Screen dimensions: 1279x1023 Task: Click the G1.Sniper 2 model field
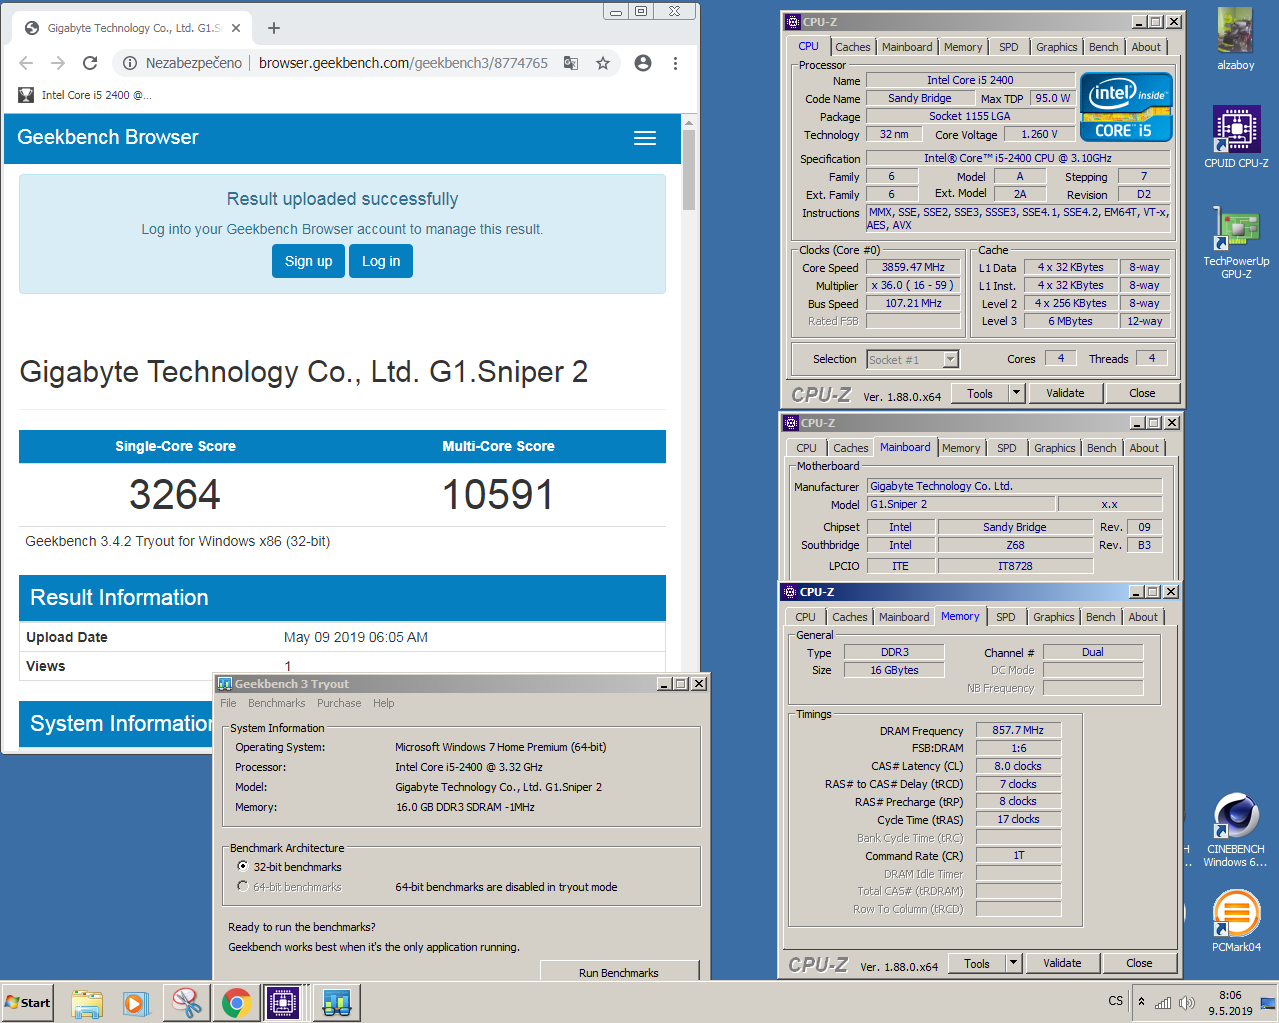[960, 504]
